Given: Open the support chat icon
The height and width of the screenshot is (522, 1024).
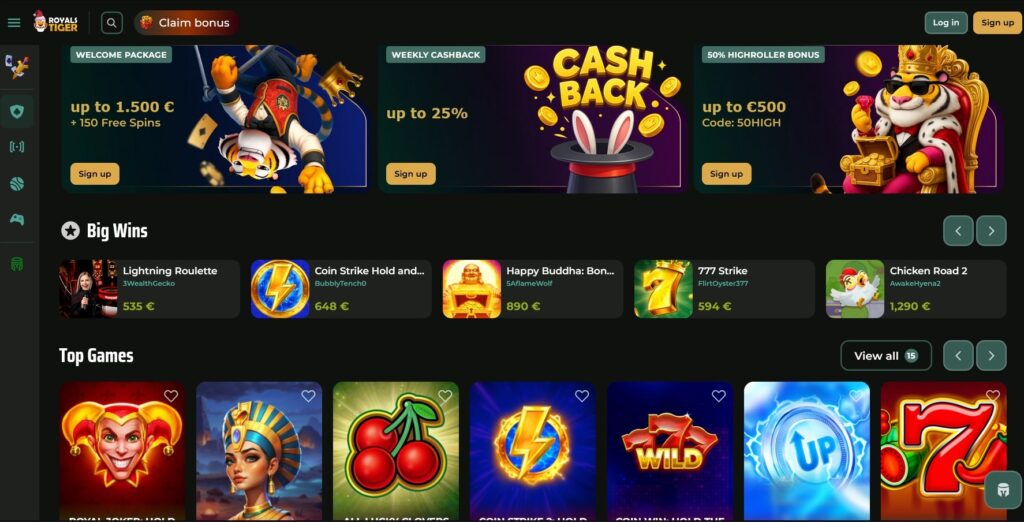Looking at the screenshot, I should (1003, 489).
